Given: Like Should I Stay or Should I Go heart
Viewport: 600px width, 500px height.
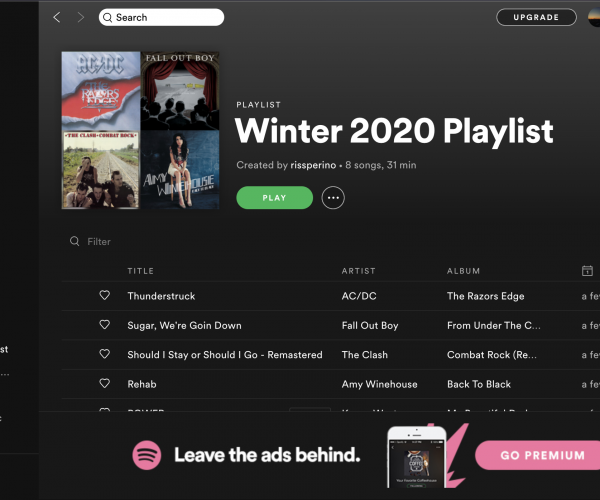Looking at the screenshot, I should coord(104,354).
